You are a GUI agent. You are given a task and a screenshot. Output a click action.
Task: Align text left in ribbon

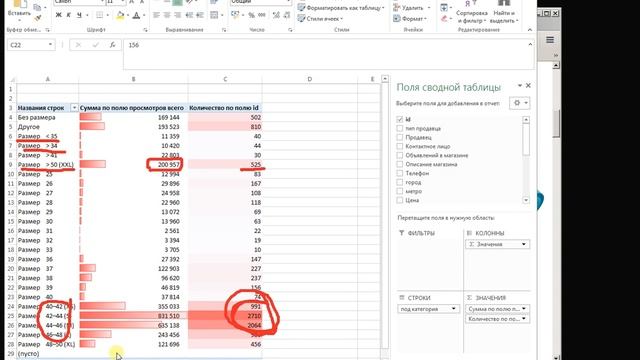(156, 15)
